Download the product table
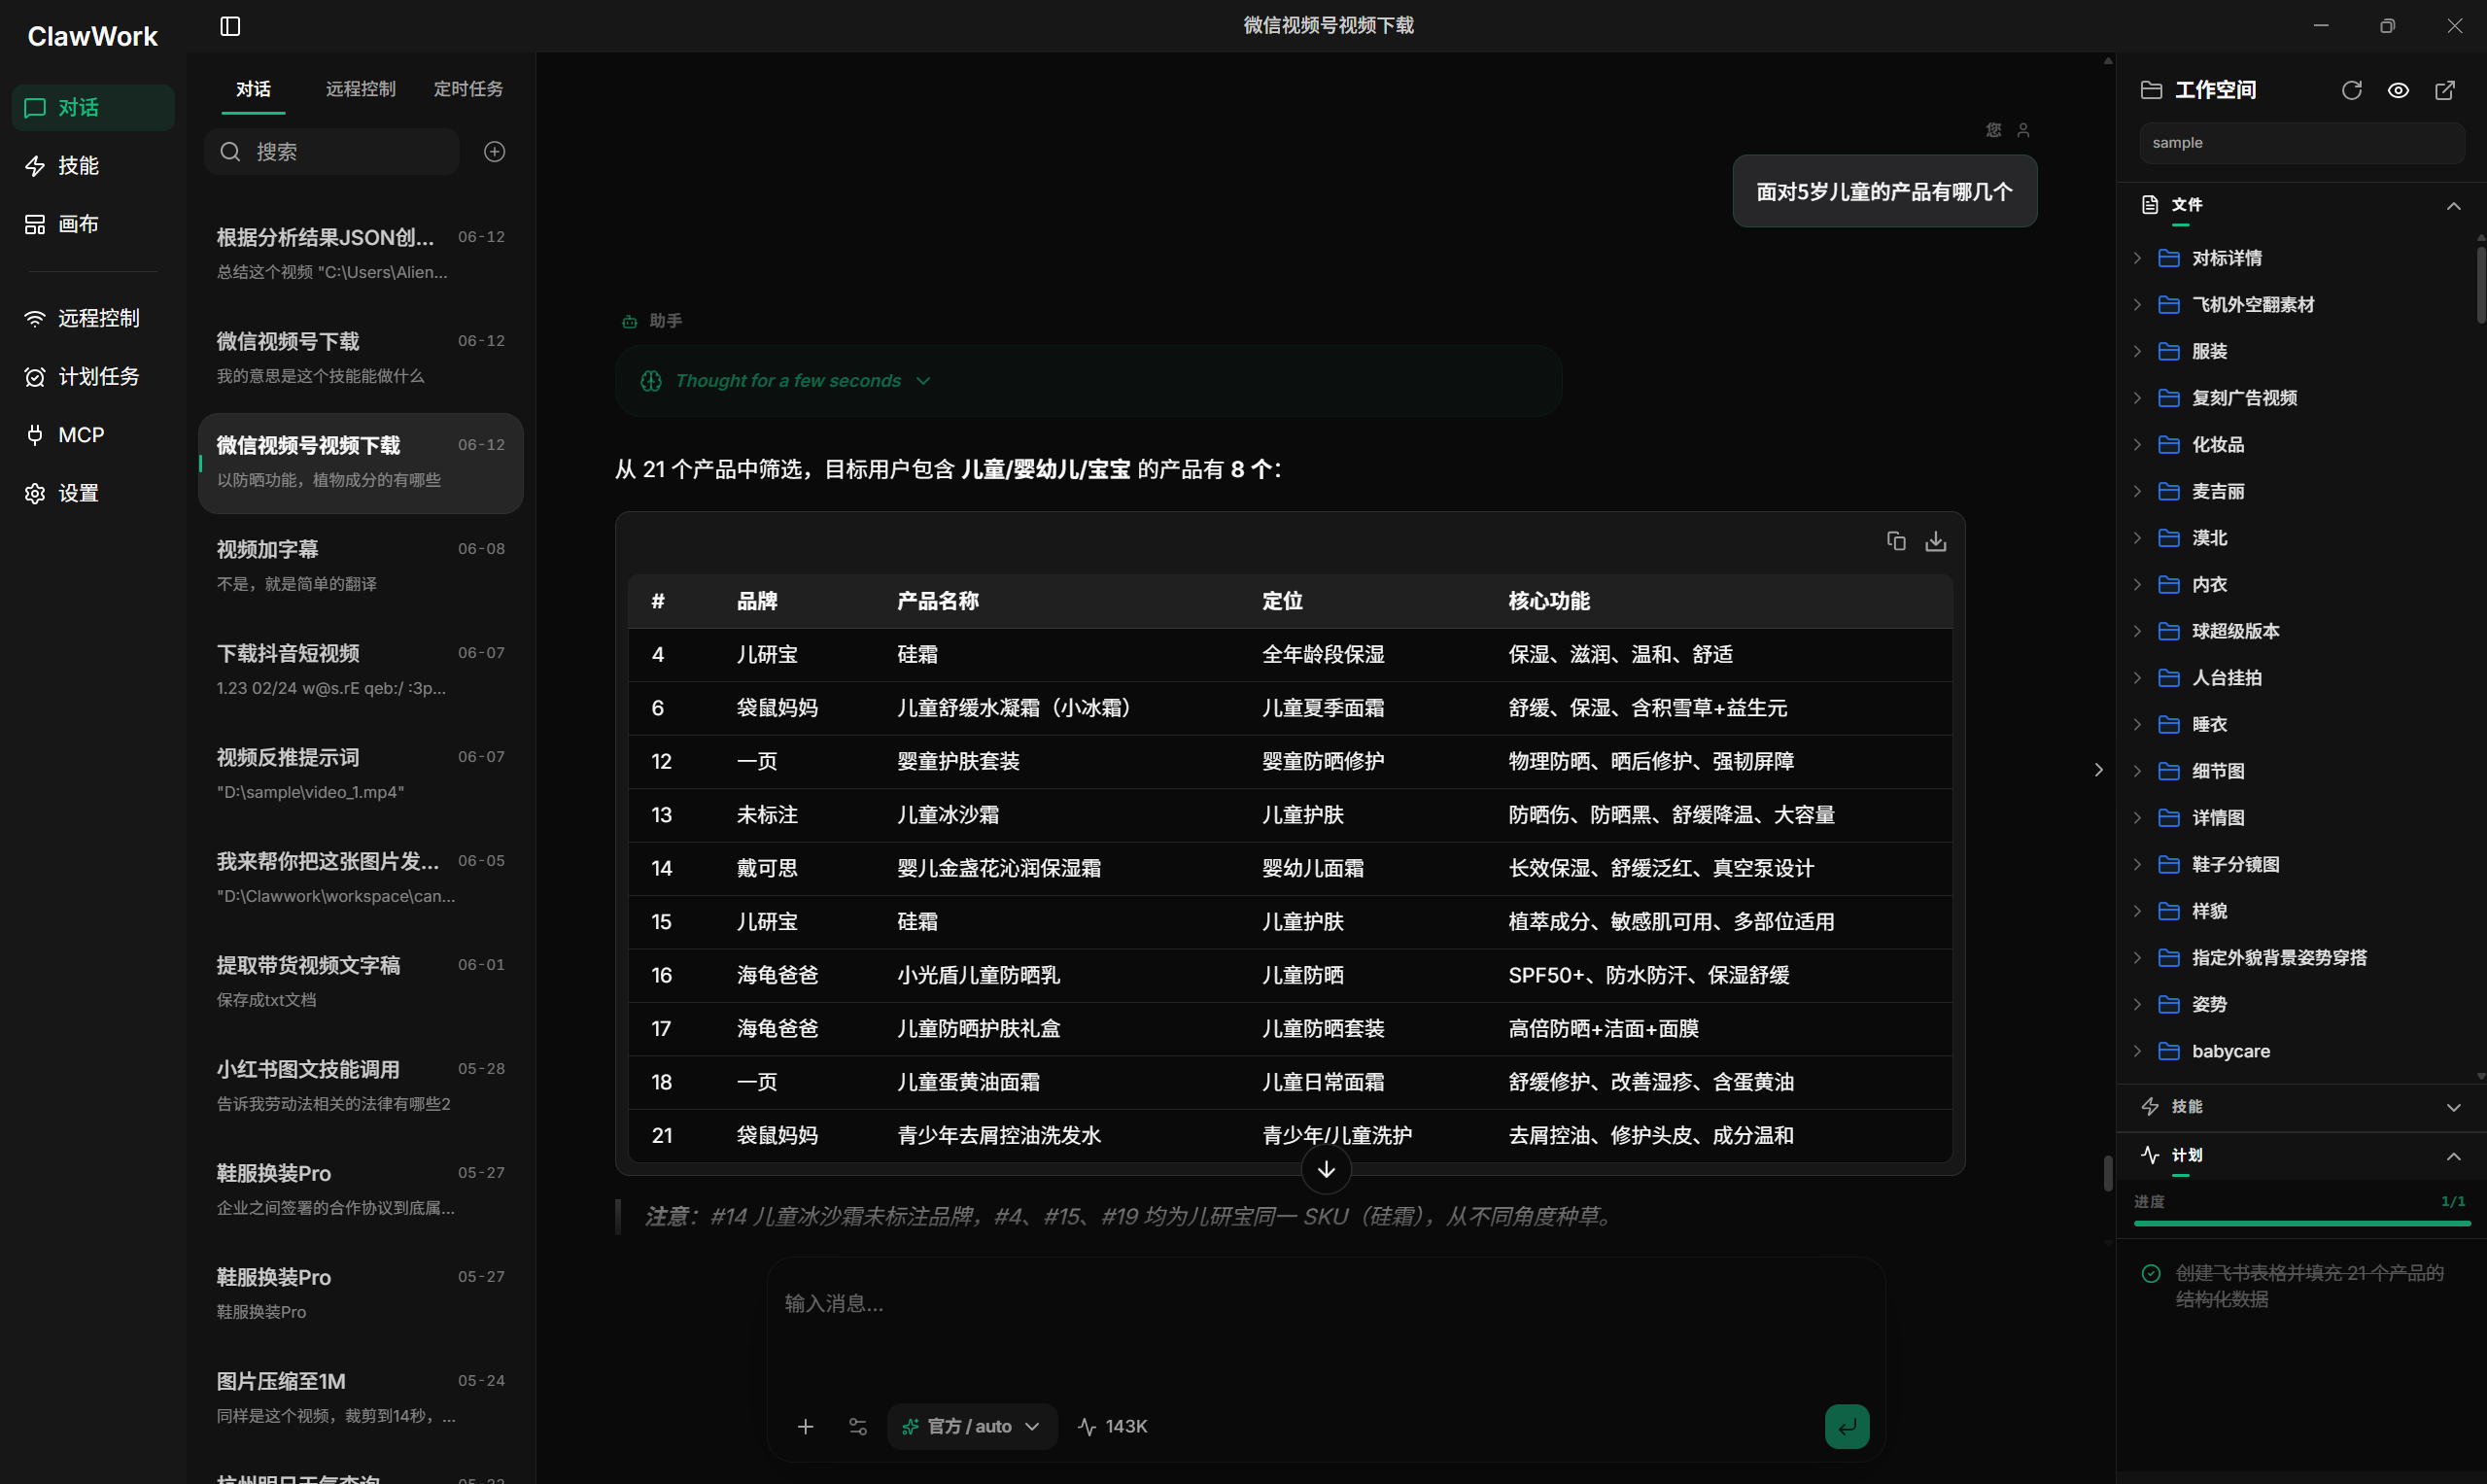This screenshot has height=1484, width=2487. 1935,541
